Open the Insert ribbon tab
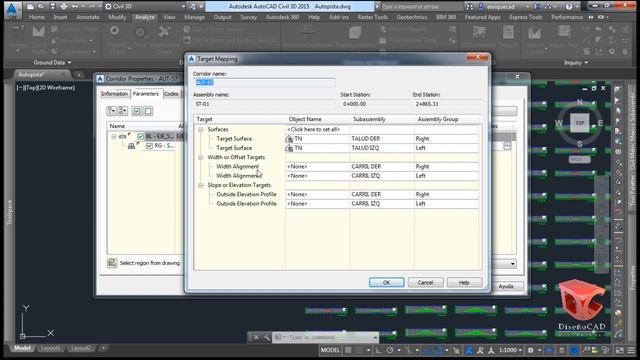The height and width of the screenshot is (360, 640). click(60, 17)
